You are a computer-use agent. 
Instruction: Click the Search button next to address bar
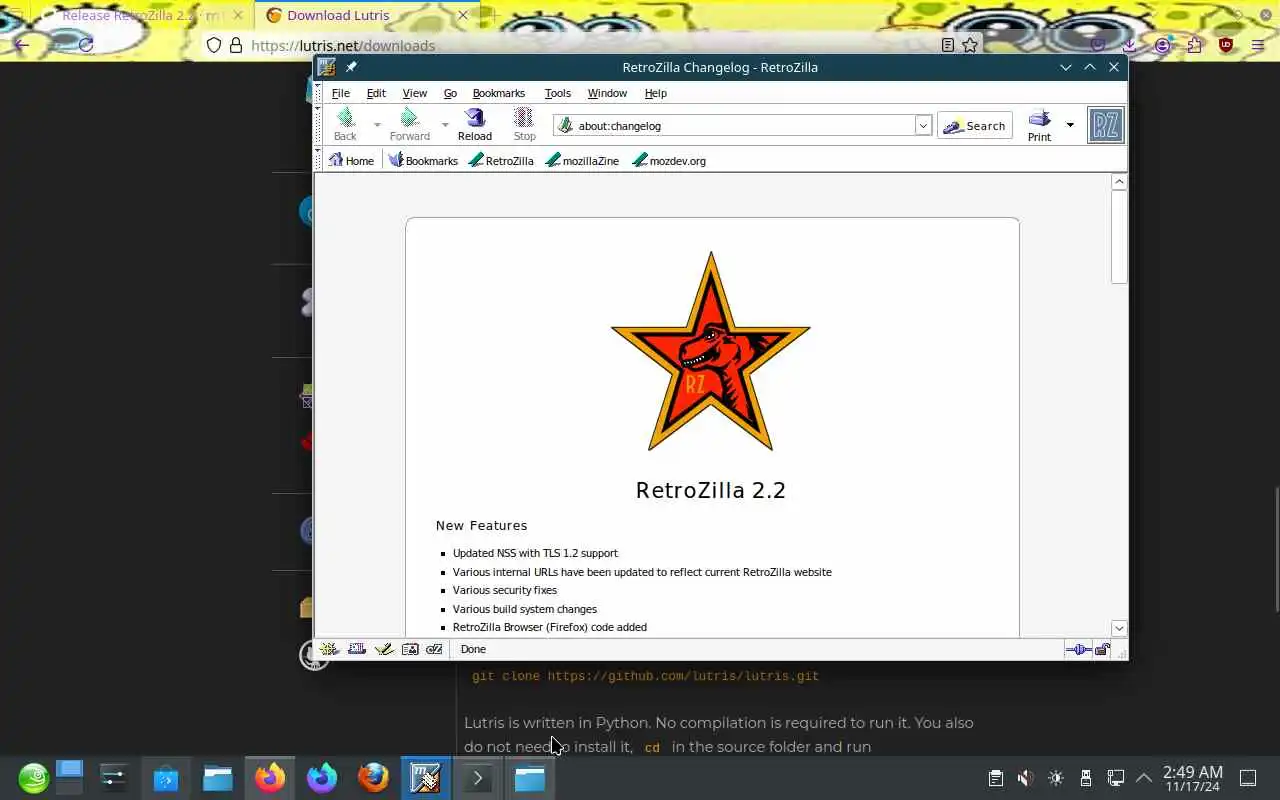pos(975,125)
